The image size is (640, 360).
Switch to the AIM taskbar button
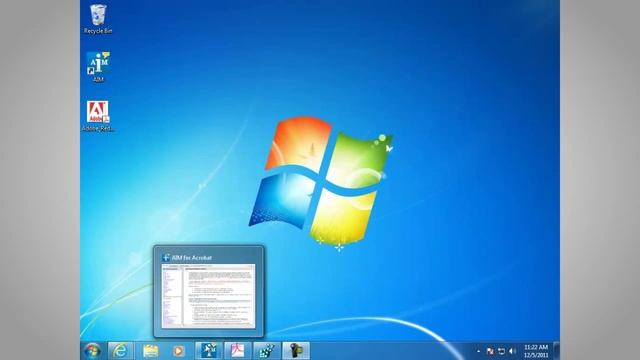click(208, 351)
